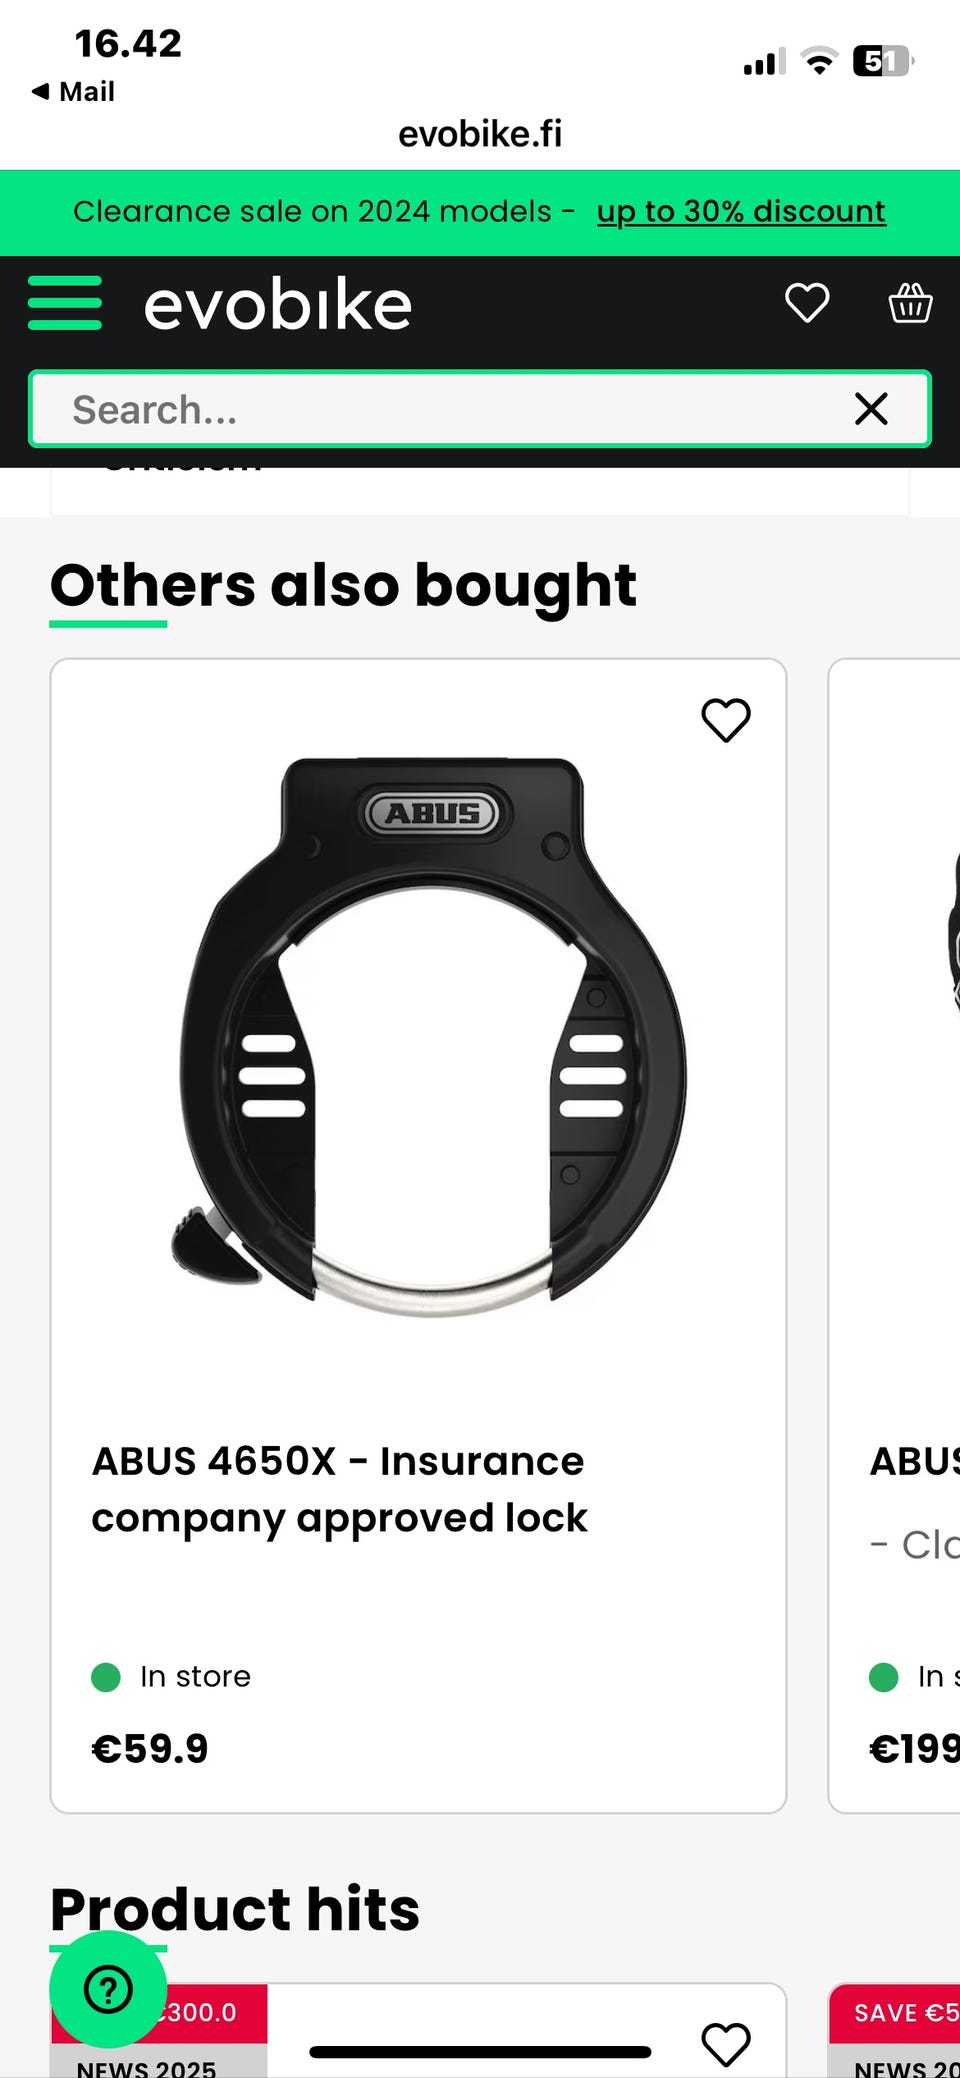The image size is (960, 2078).
Task: Open the shopping basket
Action: pos(910,303)
